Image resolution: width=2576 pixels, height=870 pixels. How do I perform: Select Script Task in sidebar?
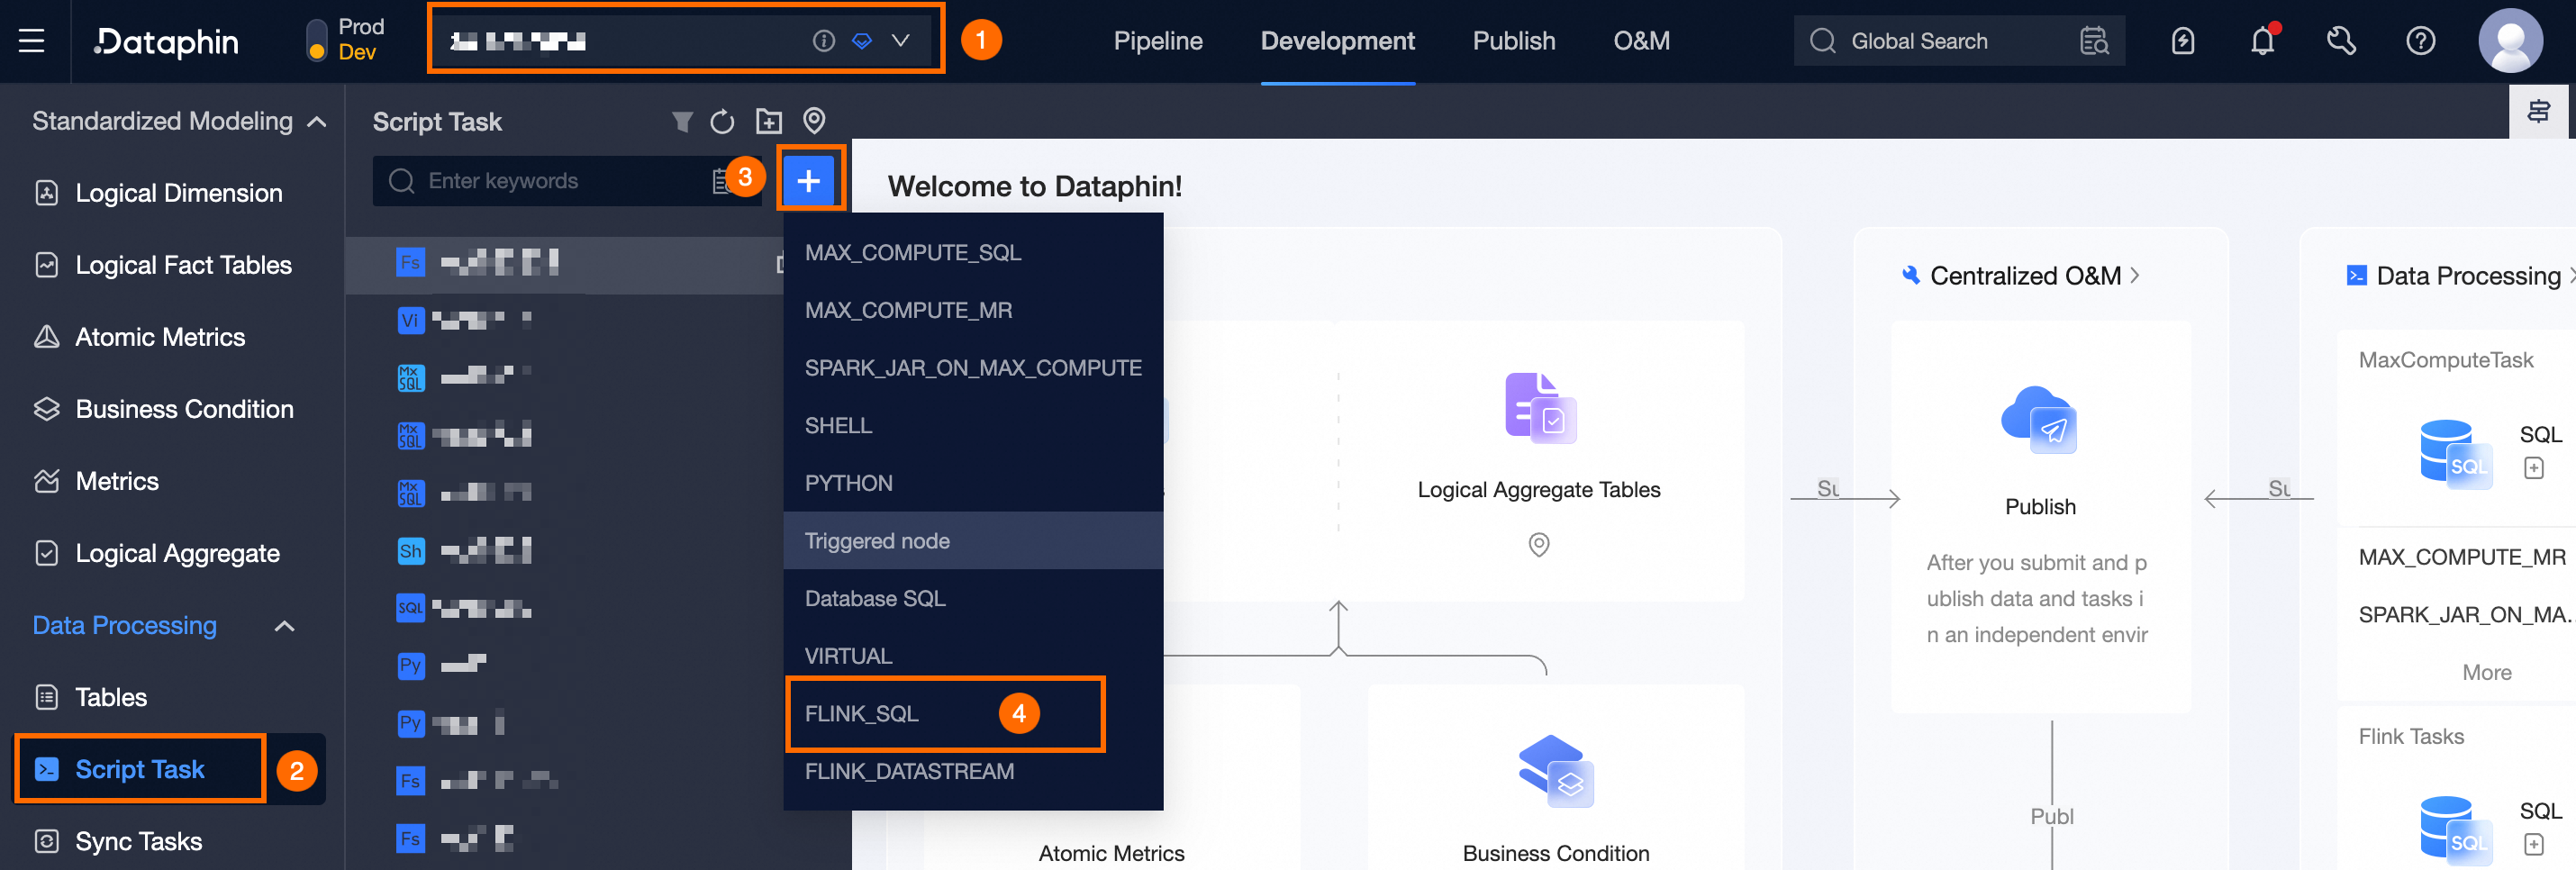(140, 769)
